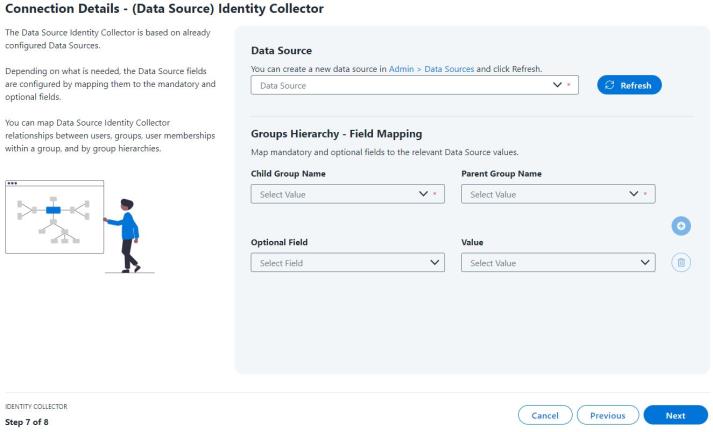Click the trash icon to delete the optional field row
Viewport: 713px width, 432px height.
681,262
